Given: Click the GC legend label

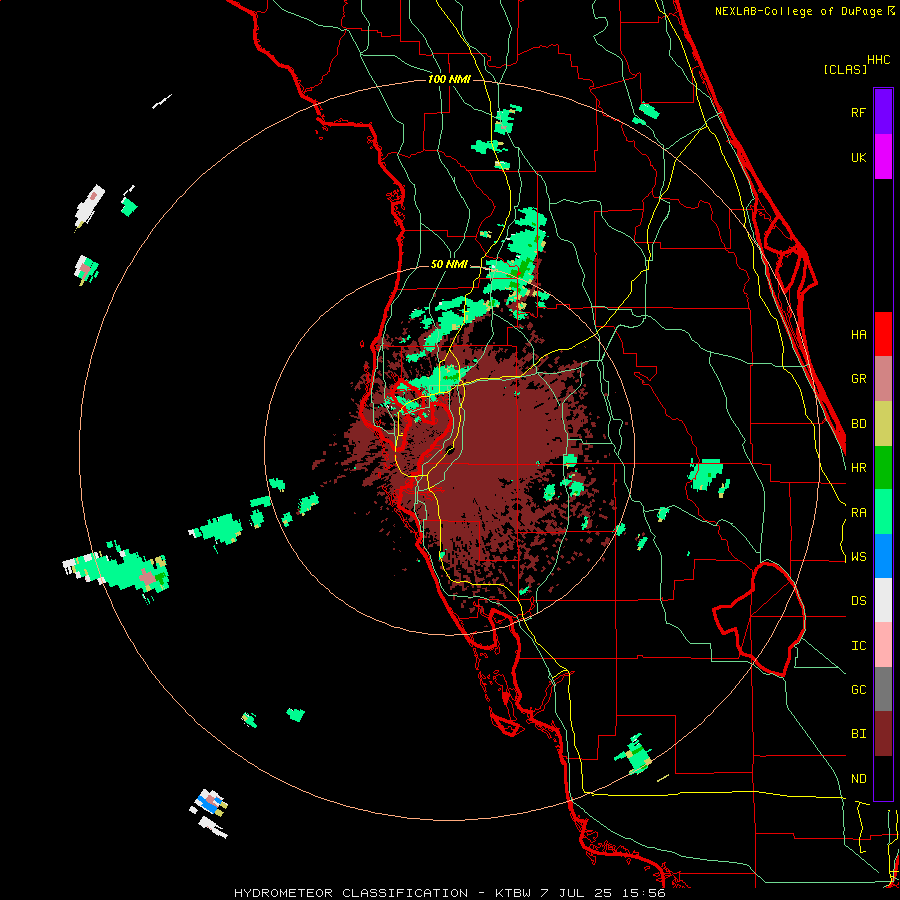Looking at the screenshot, I should click(x=858, y=690).
